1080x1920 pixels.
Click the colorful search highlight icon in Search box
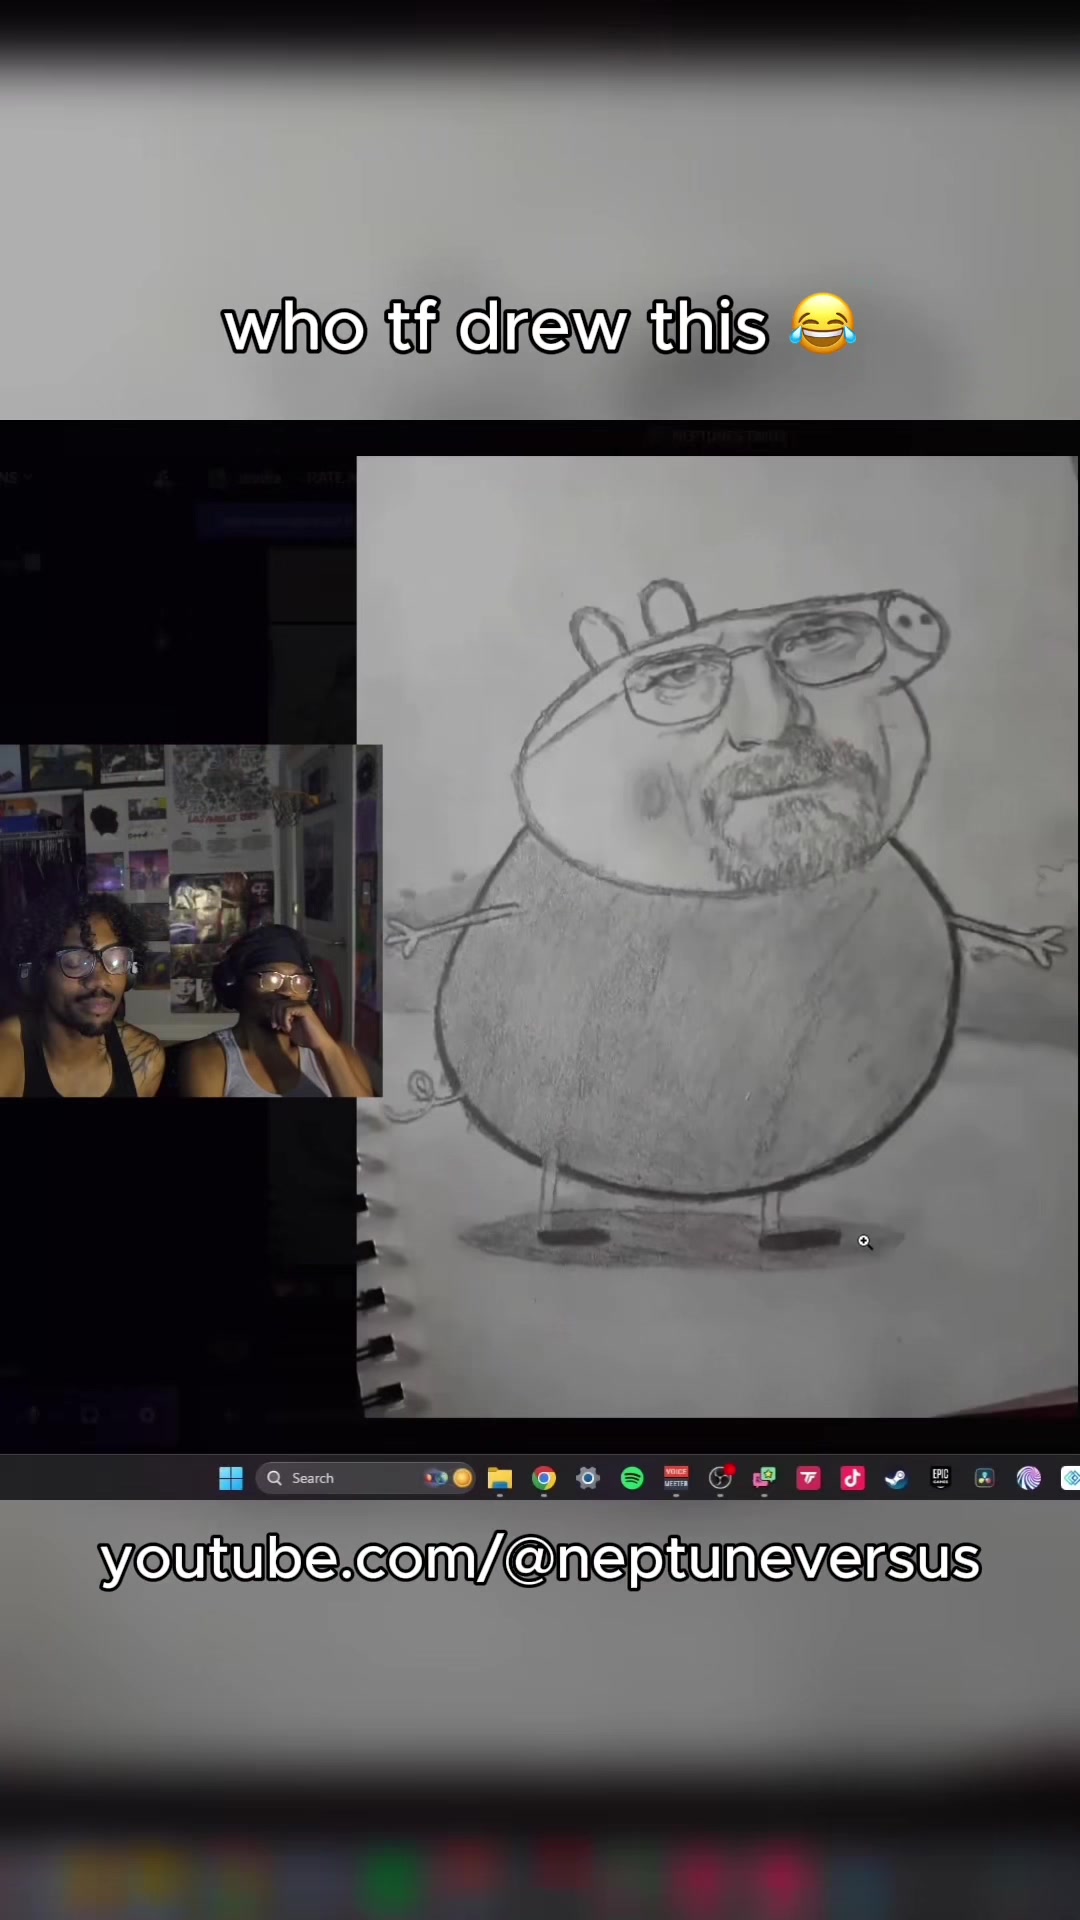[448, 1478]
